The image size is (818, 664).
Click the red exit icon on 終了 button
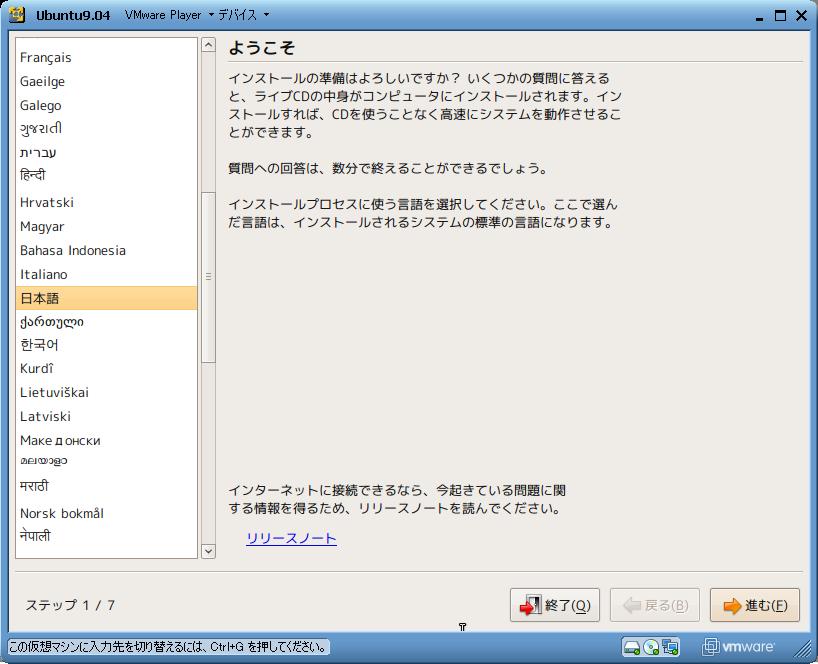531,605
